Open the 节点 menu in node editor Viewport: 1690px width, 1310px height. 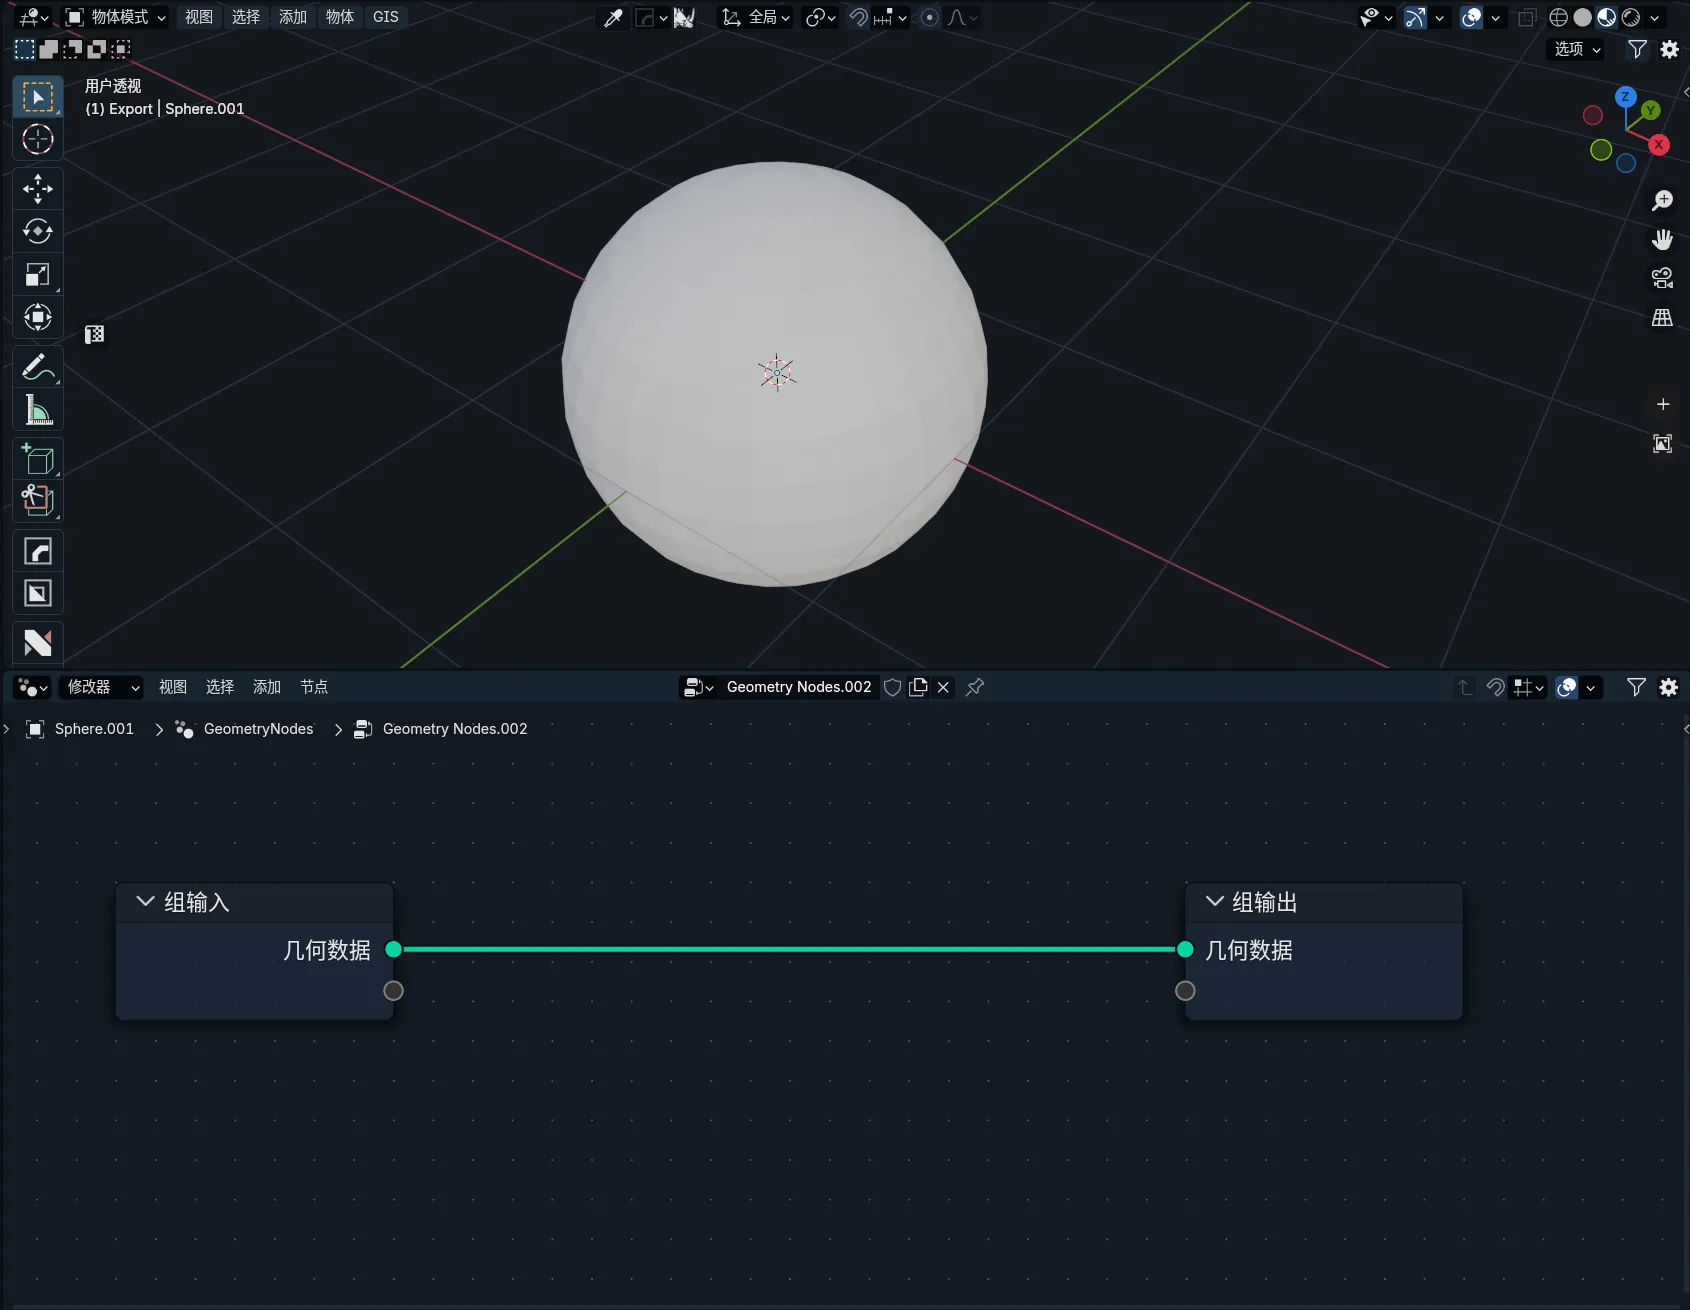314,687
